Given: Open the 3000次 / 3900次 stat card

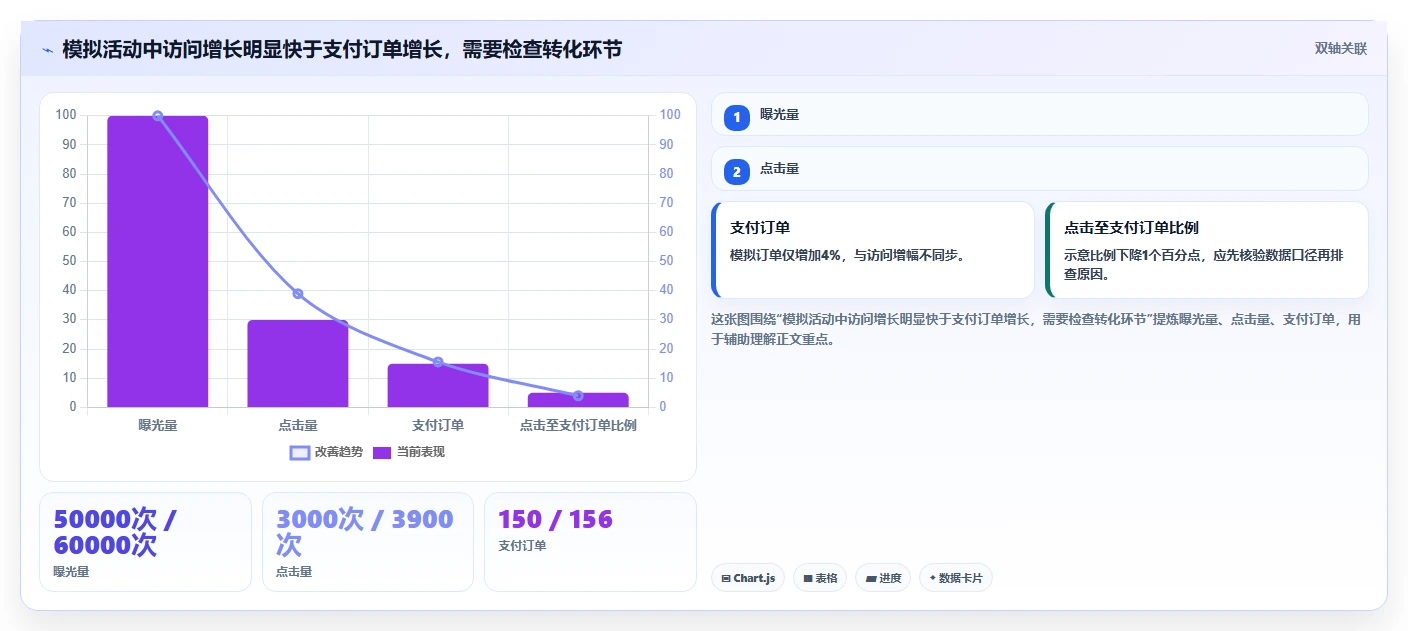Looking at the screenshot, I should pyautogui.click(x=368, y=542).
